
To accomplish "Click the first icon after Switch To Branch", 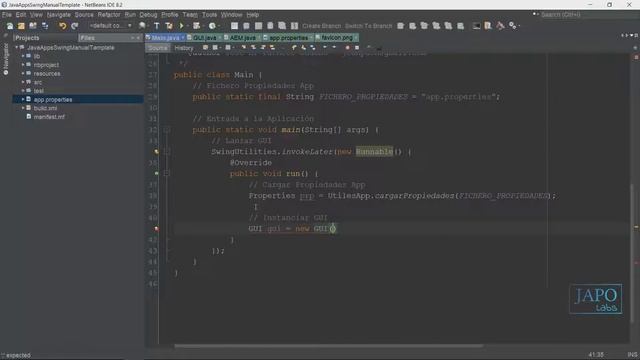I will click(400, 26).
